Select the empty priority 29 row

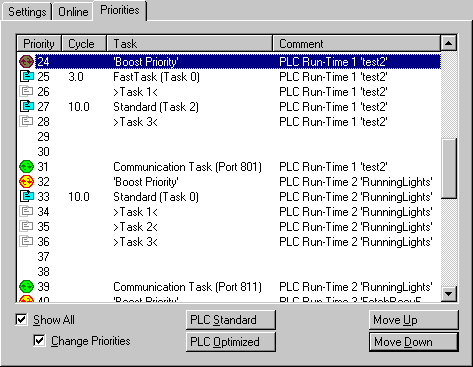point(229,137)
